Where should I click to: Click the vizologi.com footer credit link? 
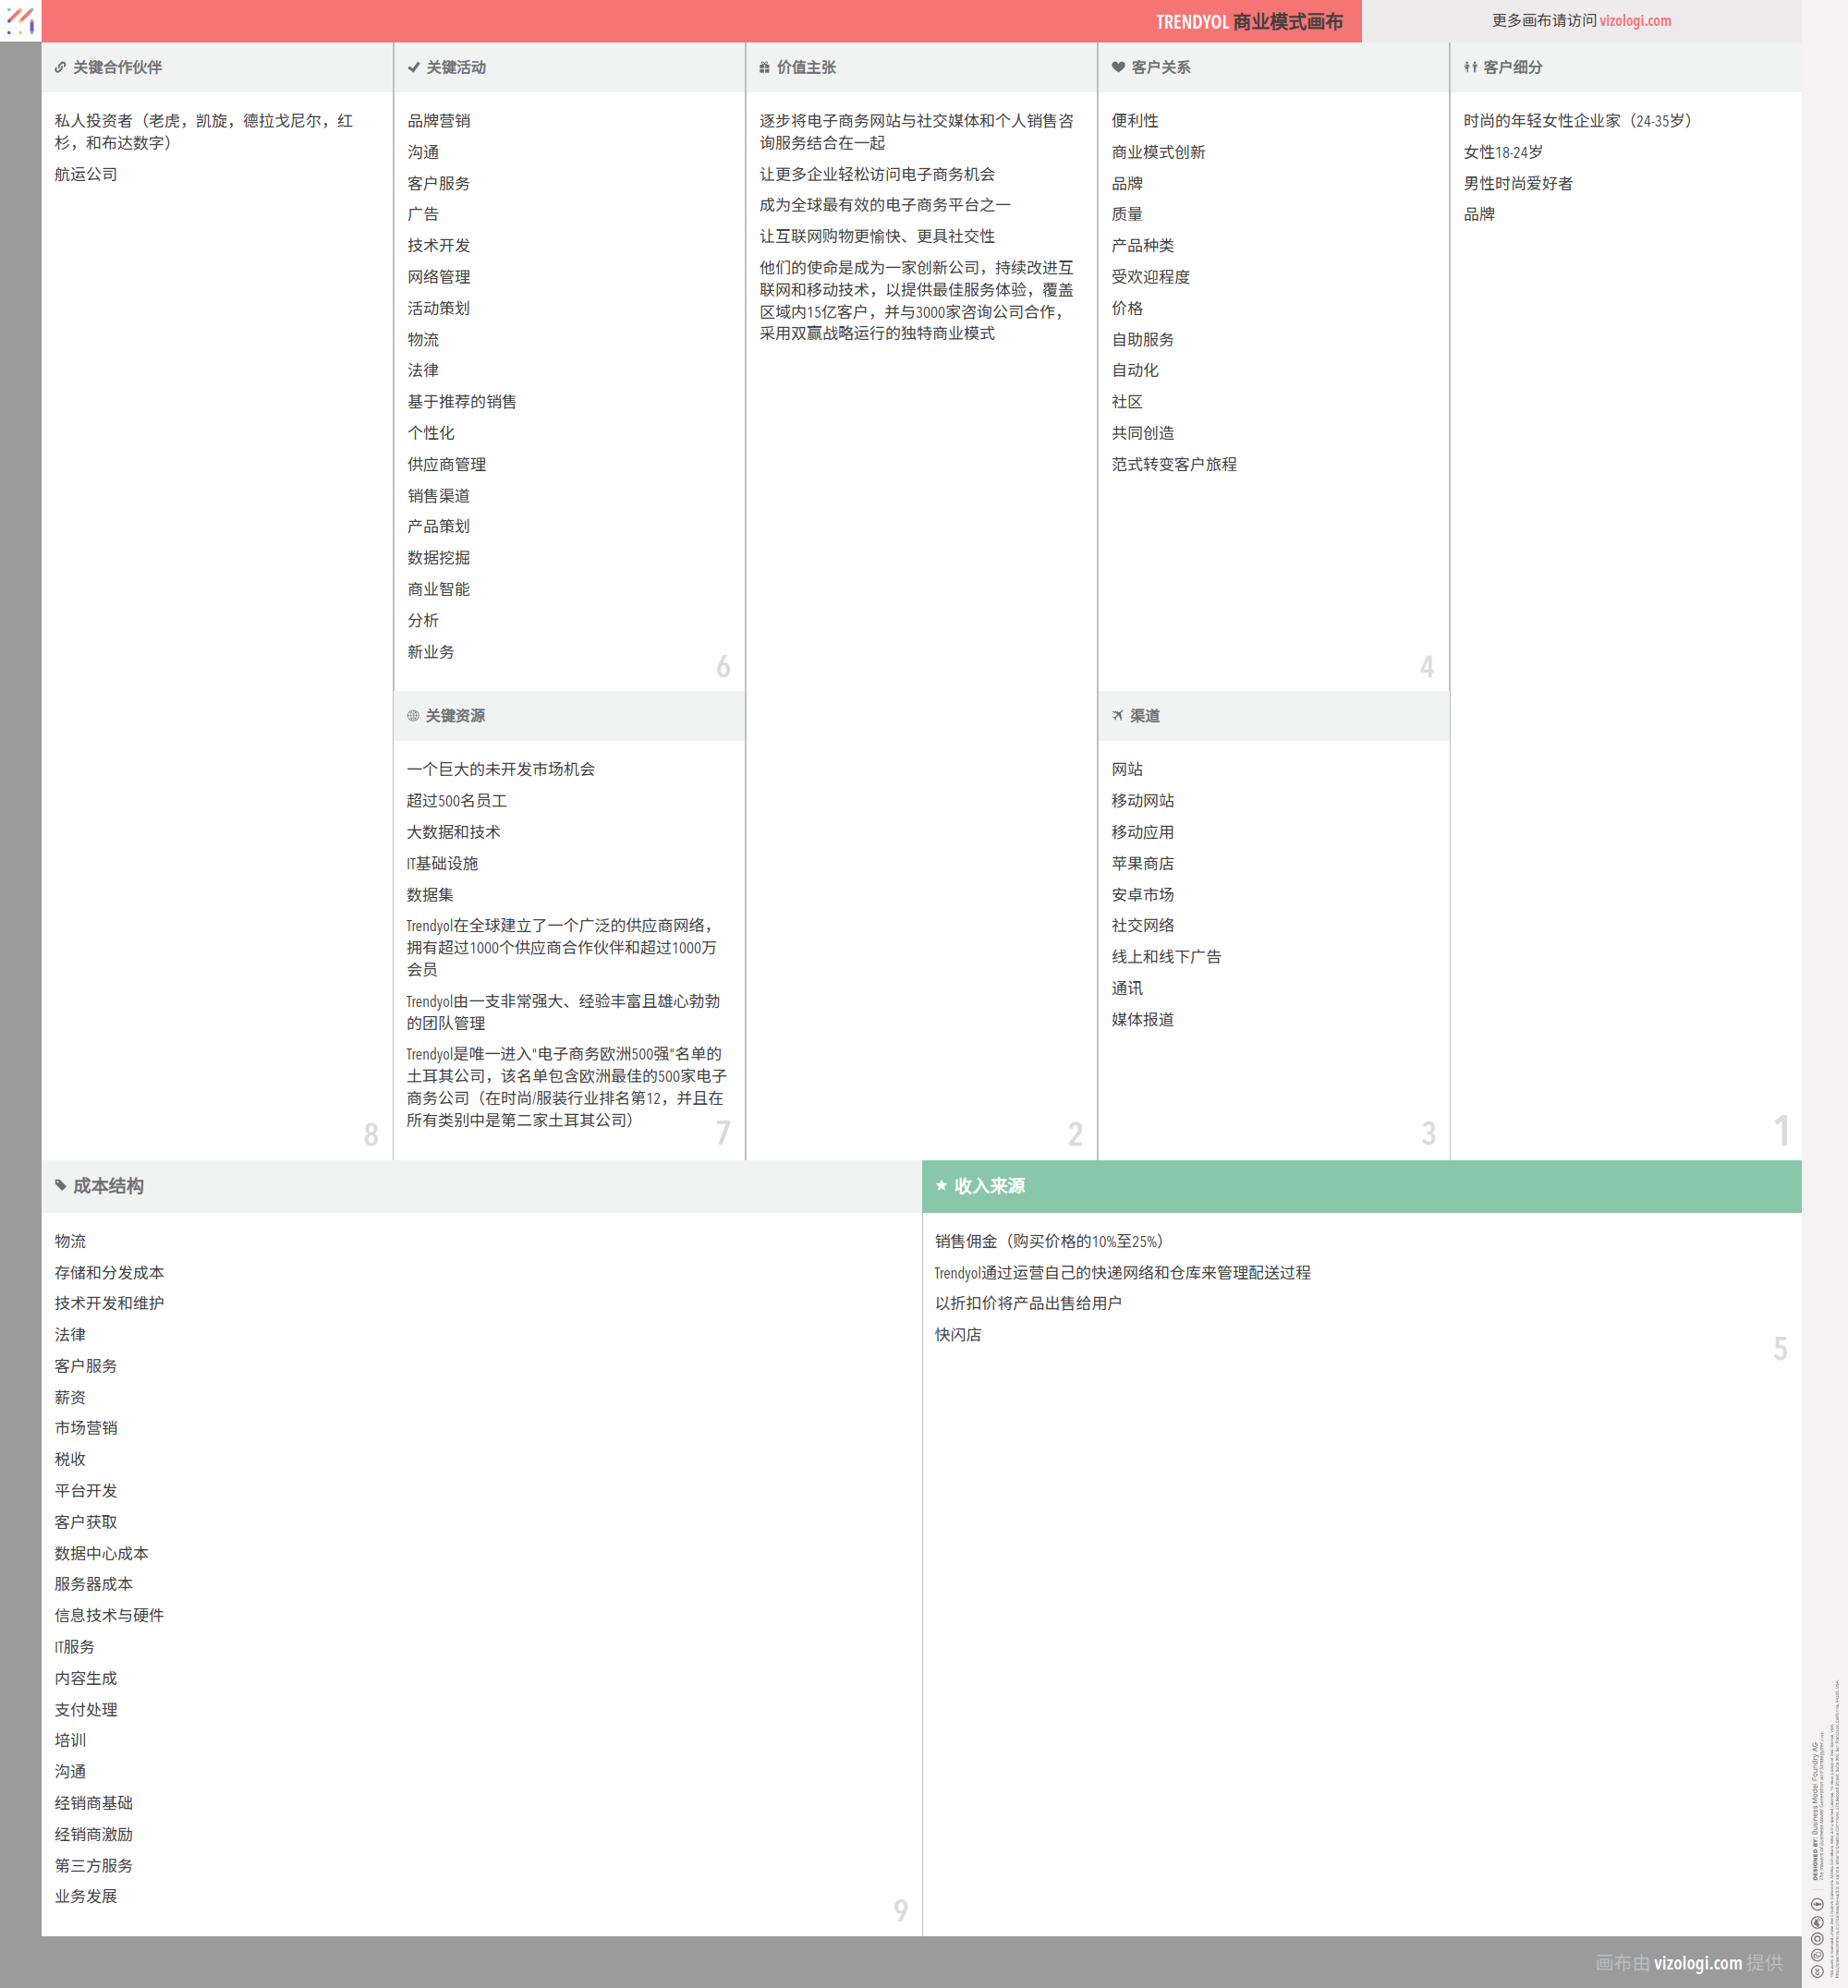1697,1963
